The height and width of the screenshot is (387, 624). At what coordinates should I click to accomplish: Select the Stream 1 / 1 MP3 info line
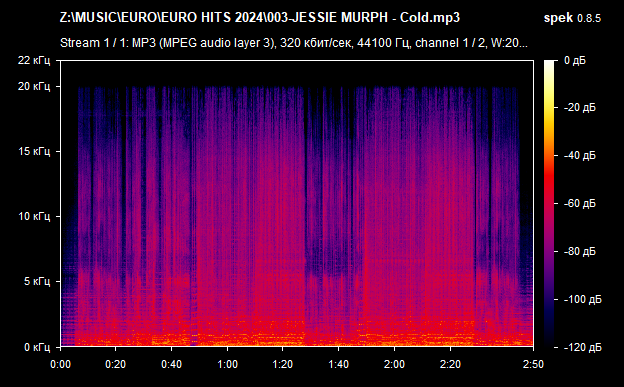click(294, 43)
